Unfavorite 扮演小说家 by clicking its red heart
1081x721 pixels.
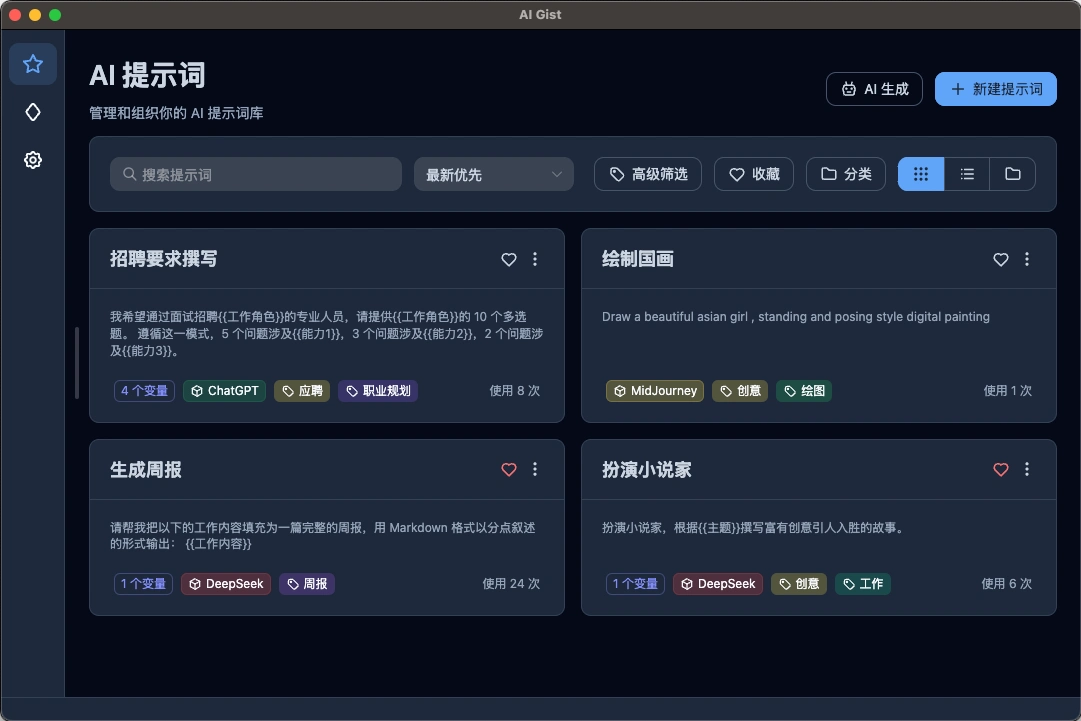[x=1001, y=469]
